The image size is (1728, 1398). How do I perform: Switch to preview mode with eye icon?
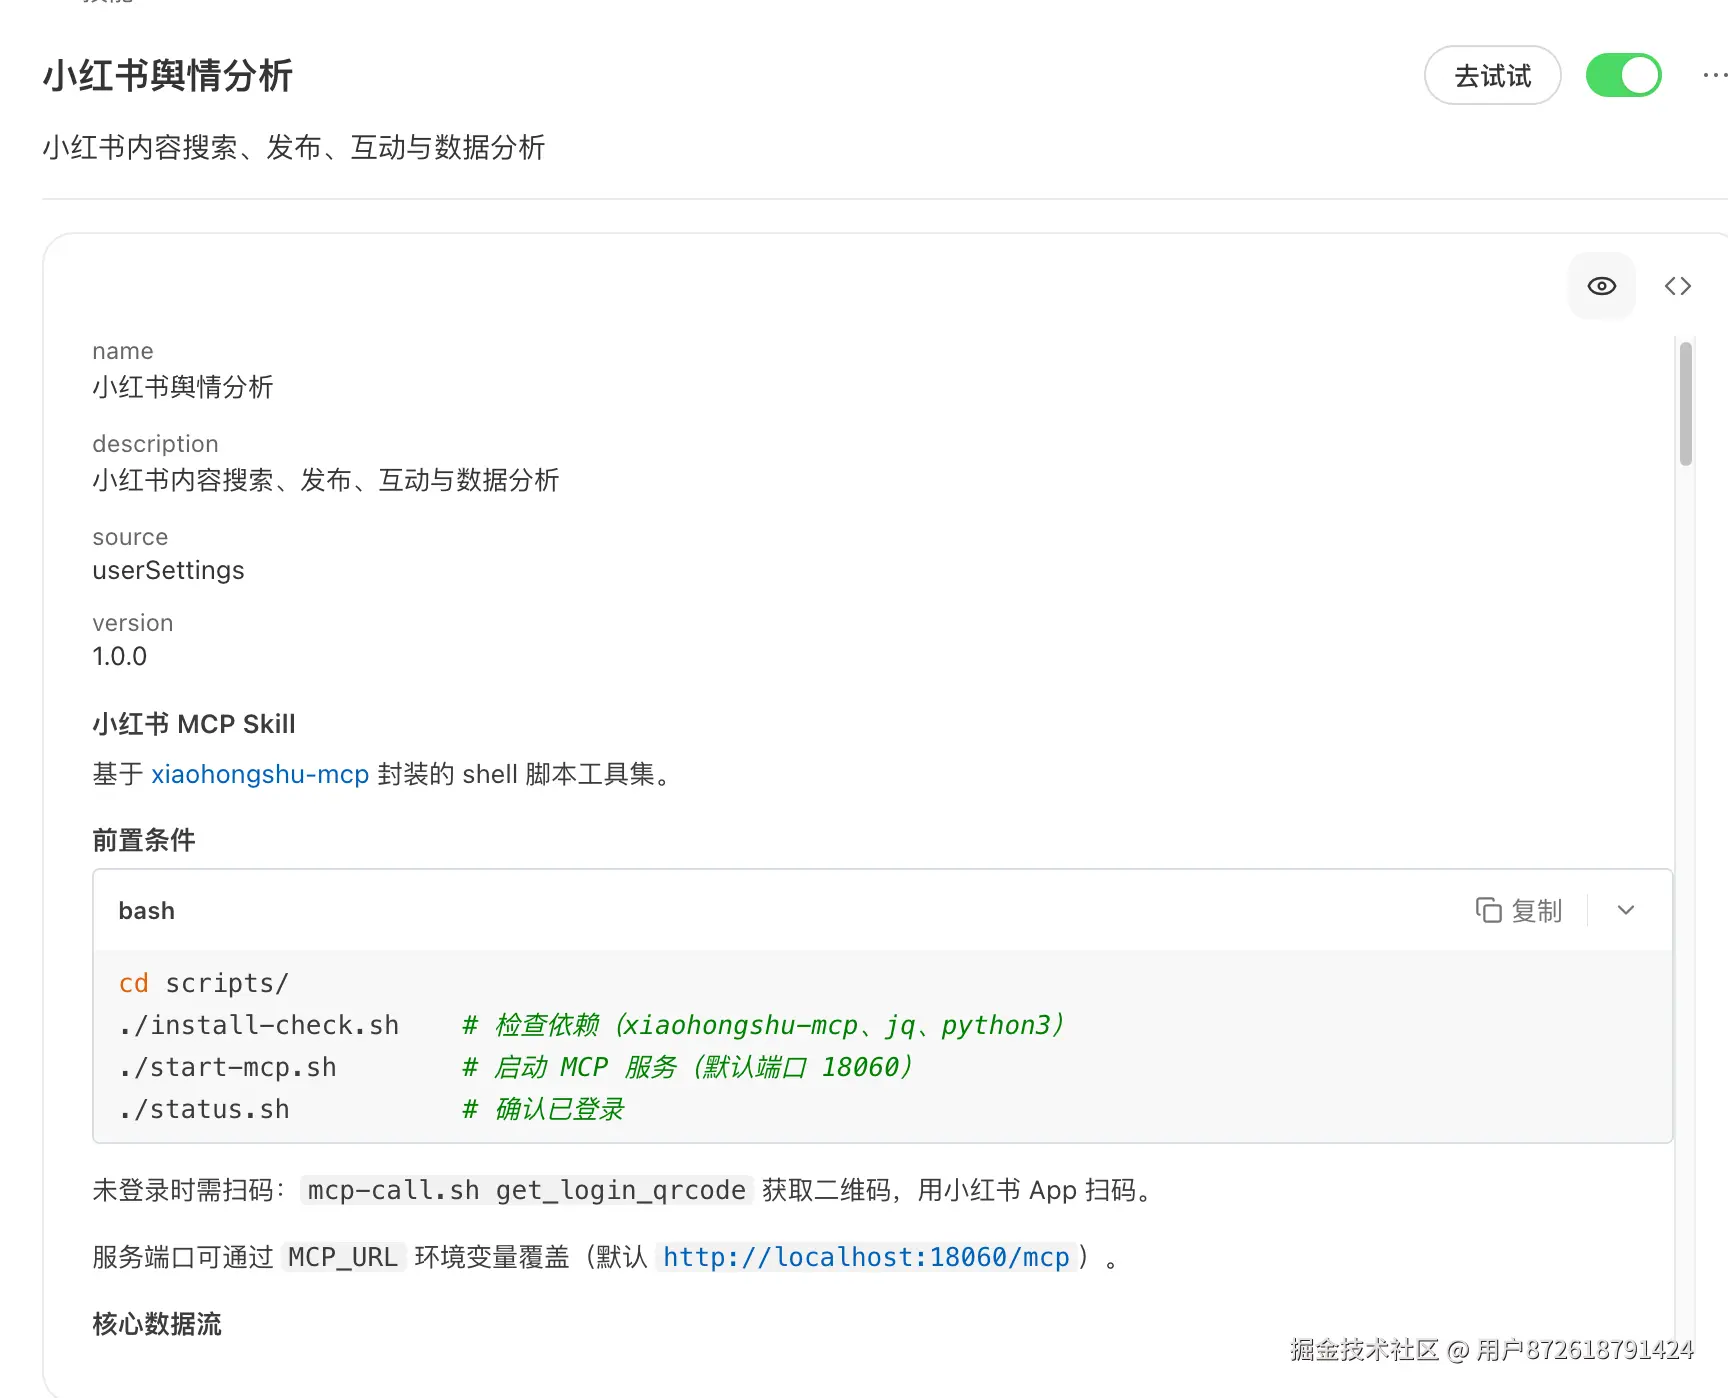1601,286
